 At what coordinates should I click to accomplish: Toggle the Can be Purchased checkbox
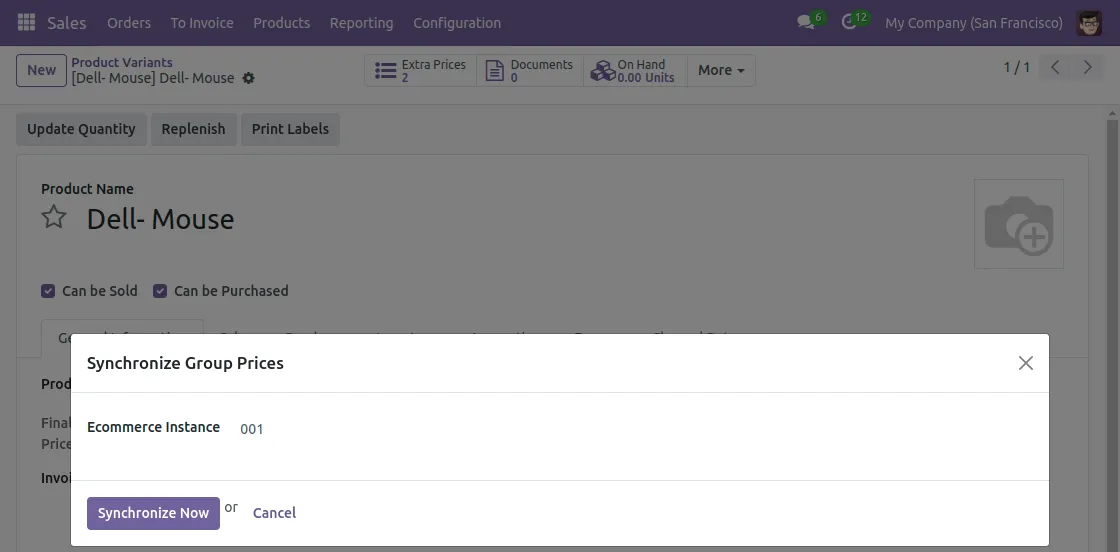pyautogui.click(x=160, y=291)
